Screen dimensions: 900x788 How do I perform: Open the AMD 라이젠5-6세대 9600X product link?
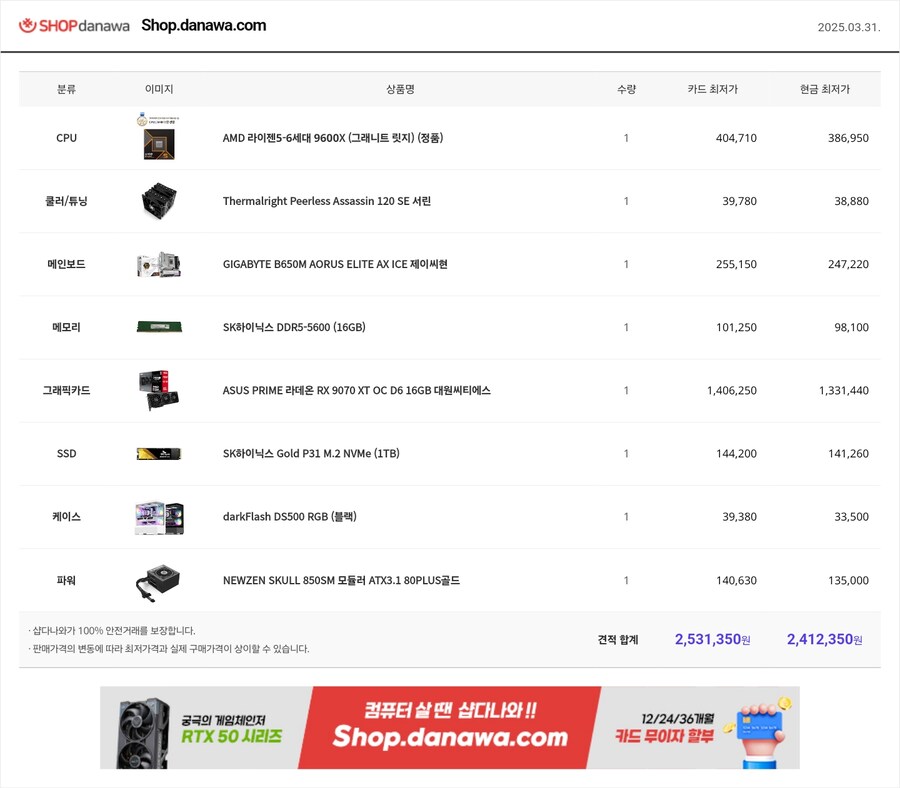point(333,138)
